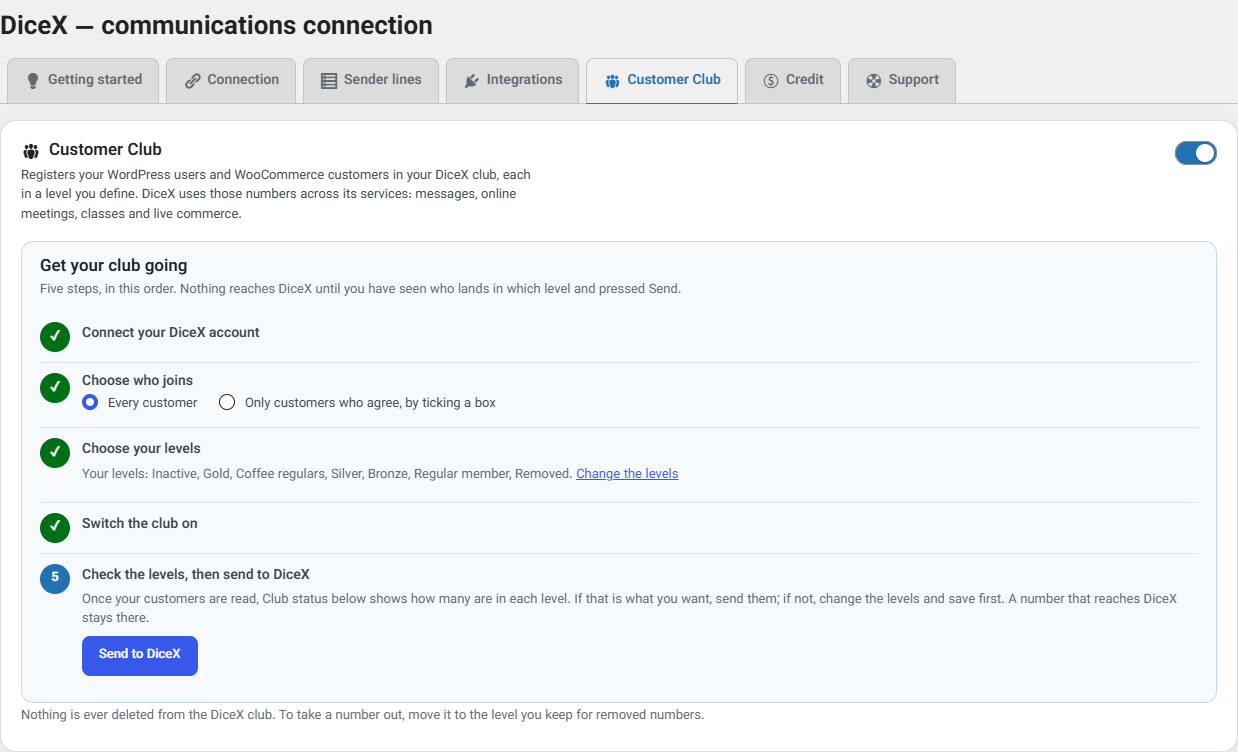The width and height of the screenshot is (1238, 752).
Task: Click the chain-link icon on Connection tab
Action: tap(193, 81)
